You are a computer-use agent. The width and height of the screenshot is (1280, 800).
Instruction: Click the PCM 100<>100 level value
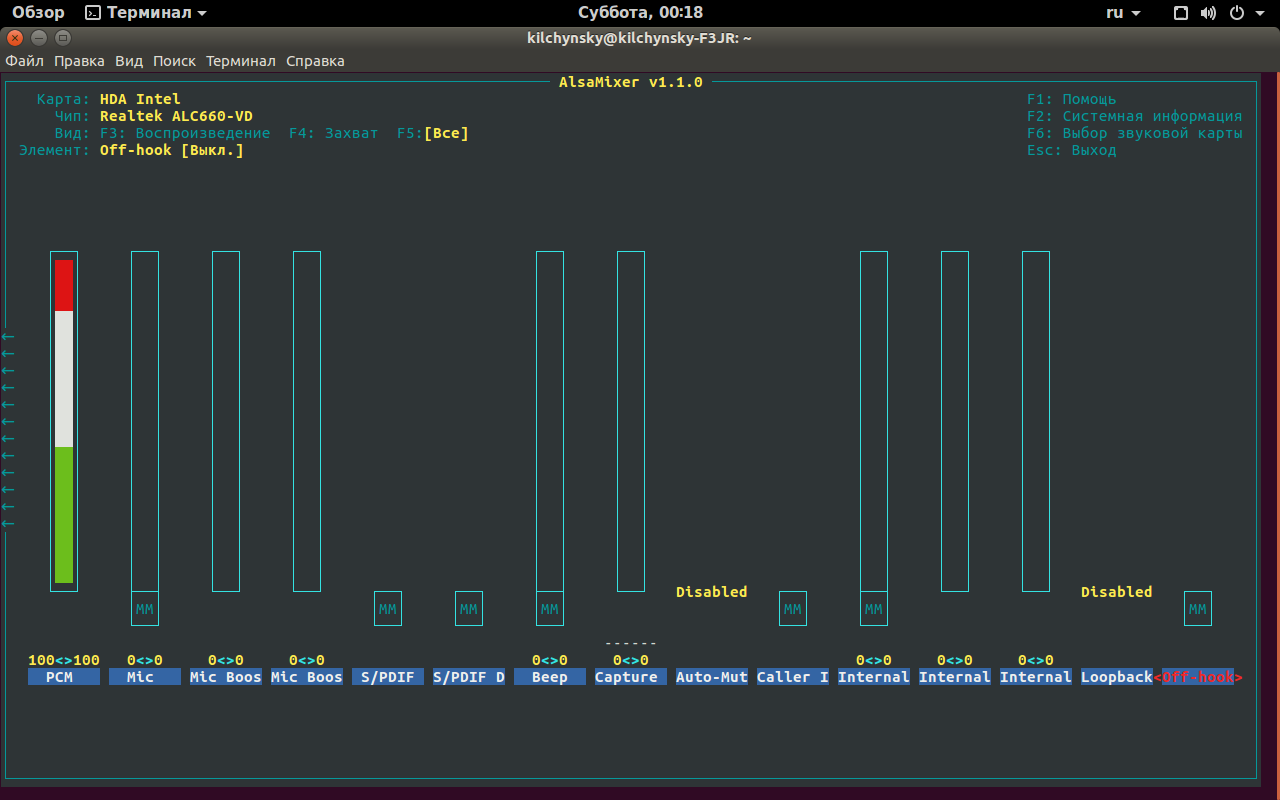click(x=64, y=660)
